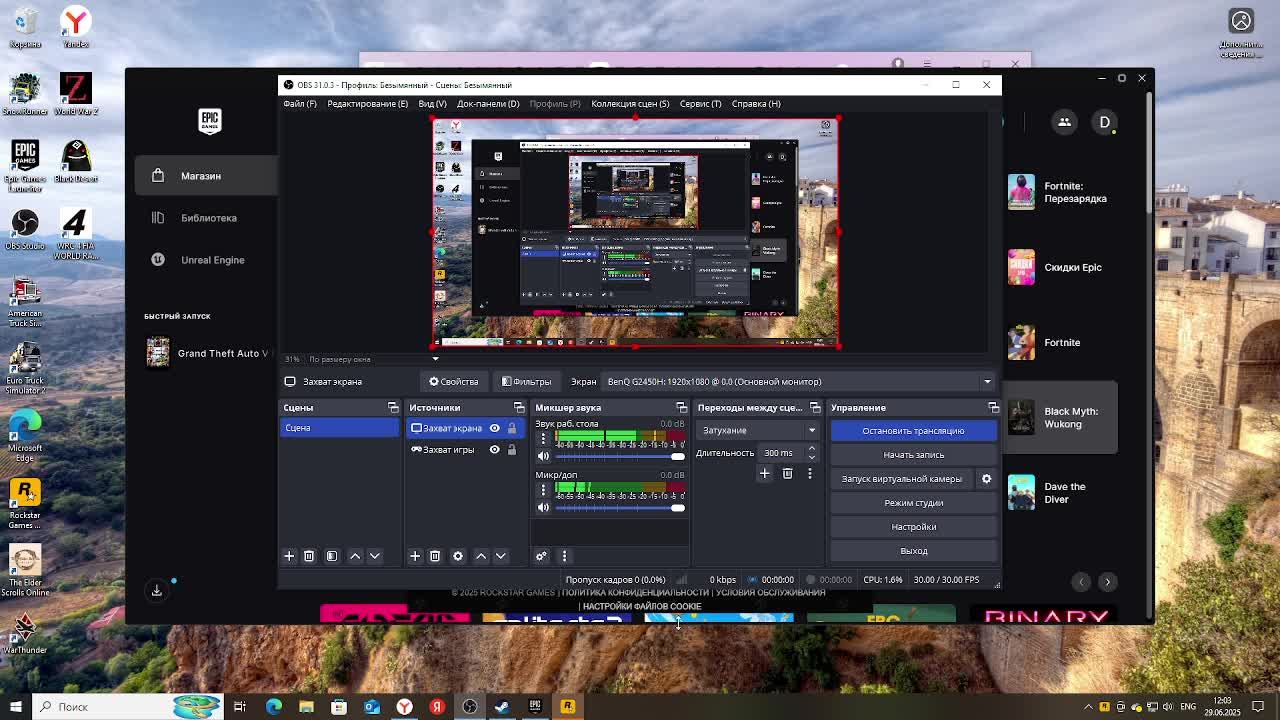Add a new scene with plus icon
1280x720 pixels.
click(289, 556)
